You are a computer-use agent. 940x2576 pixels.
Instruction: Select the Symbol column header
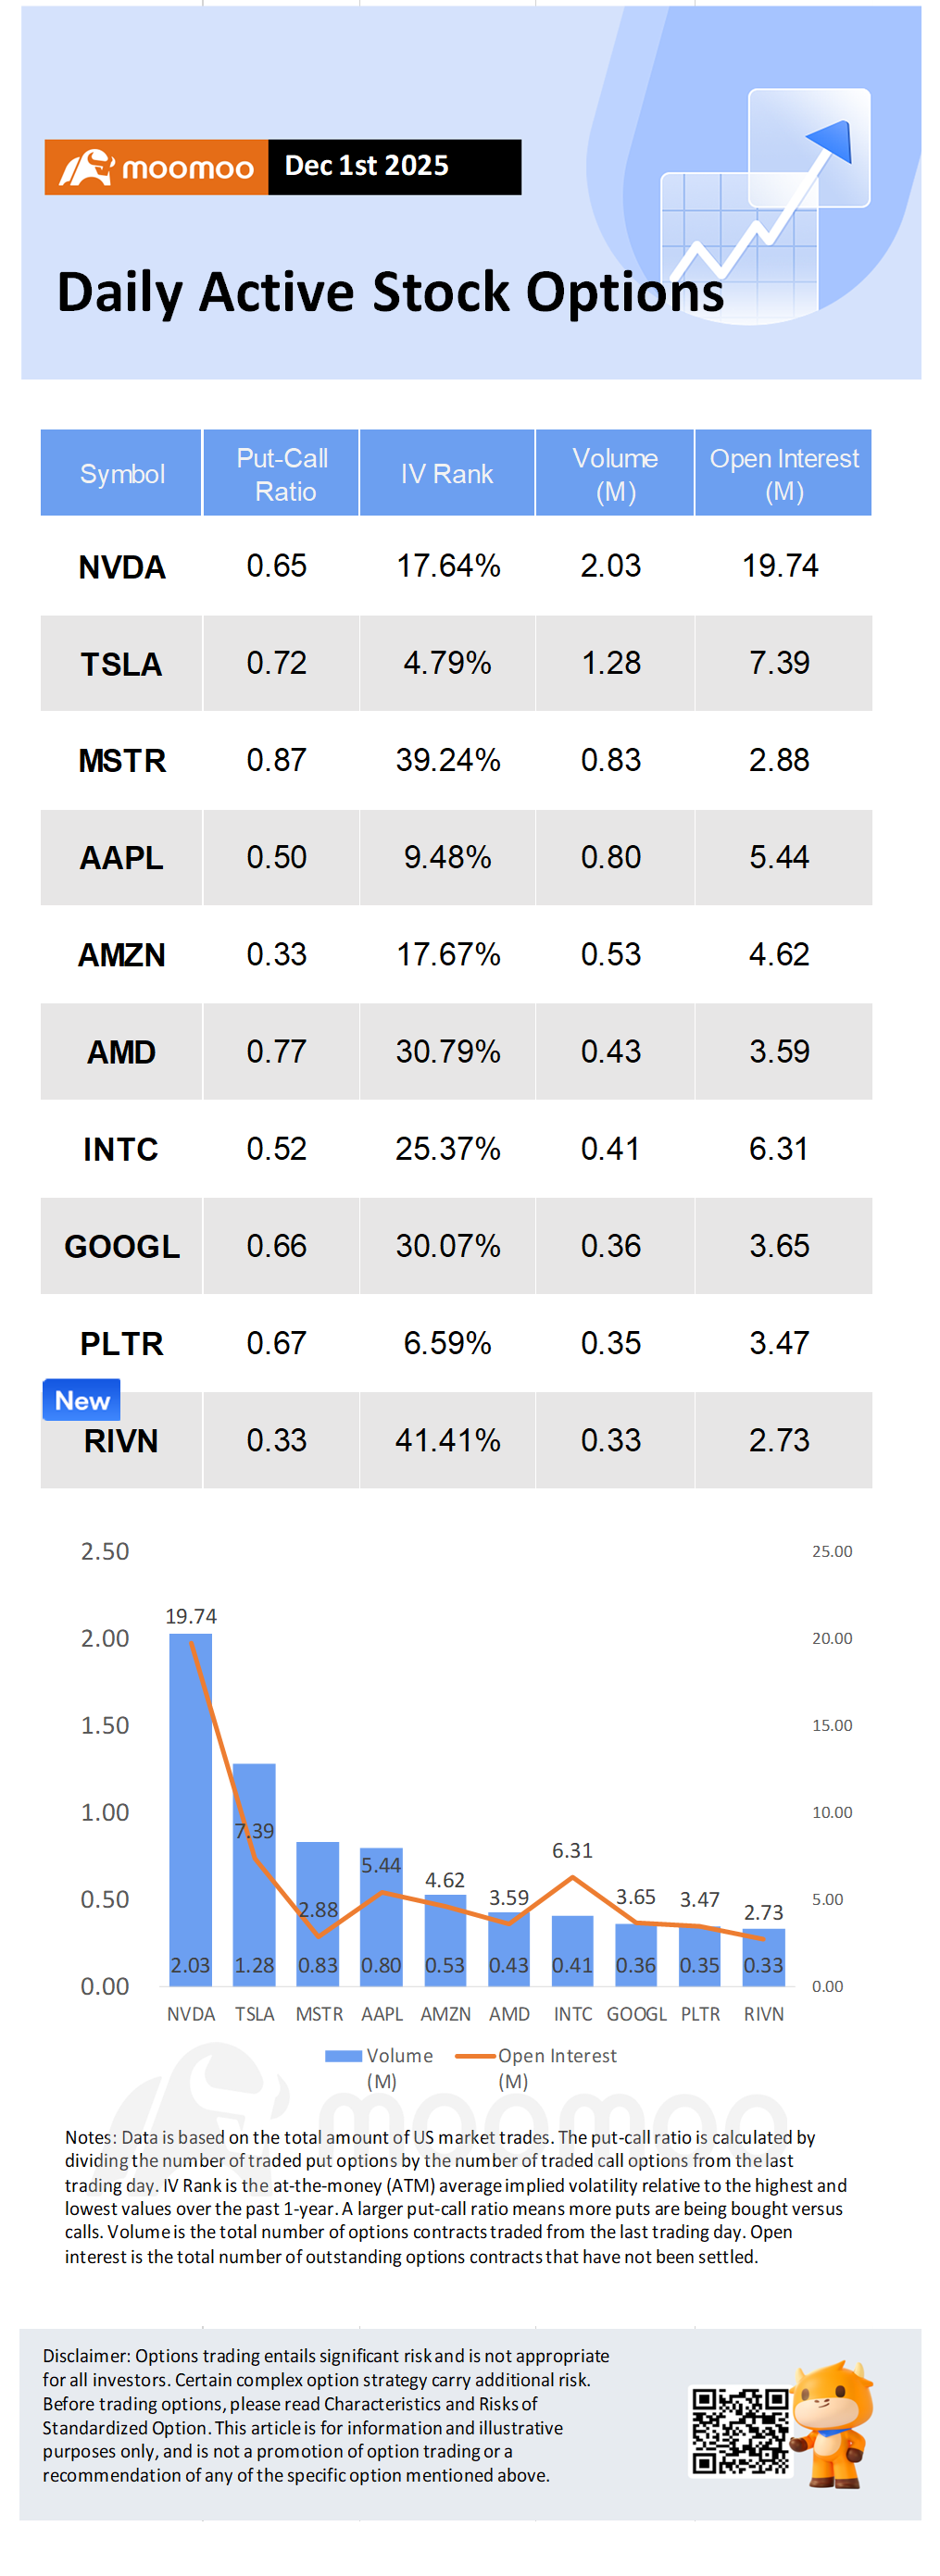point(122,474)
